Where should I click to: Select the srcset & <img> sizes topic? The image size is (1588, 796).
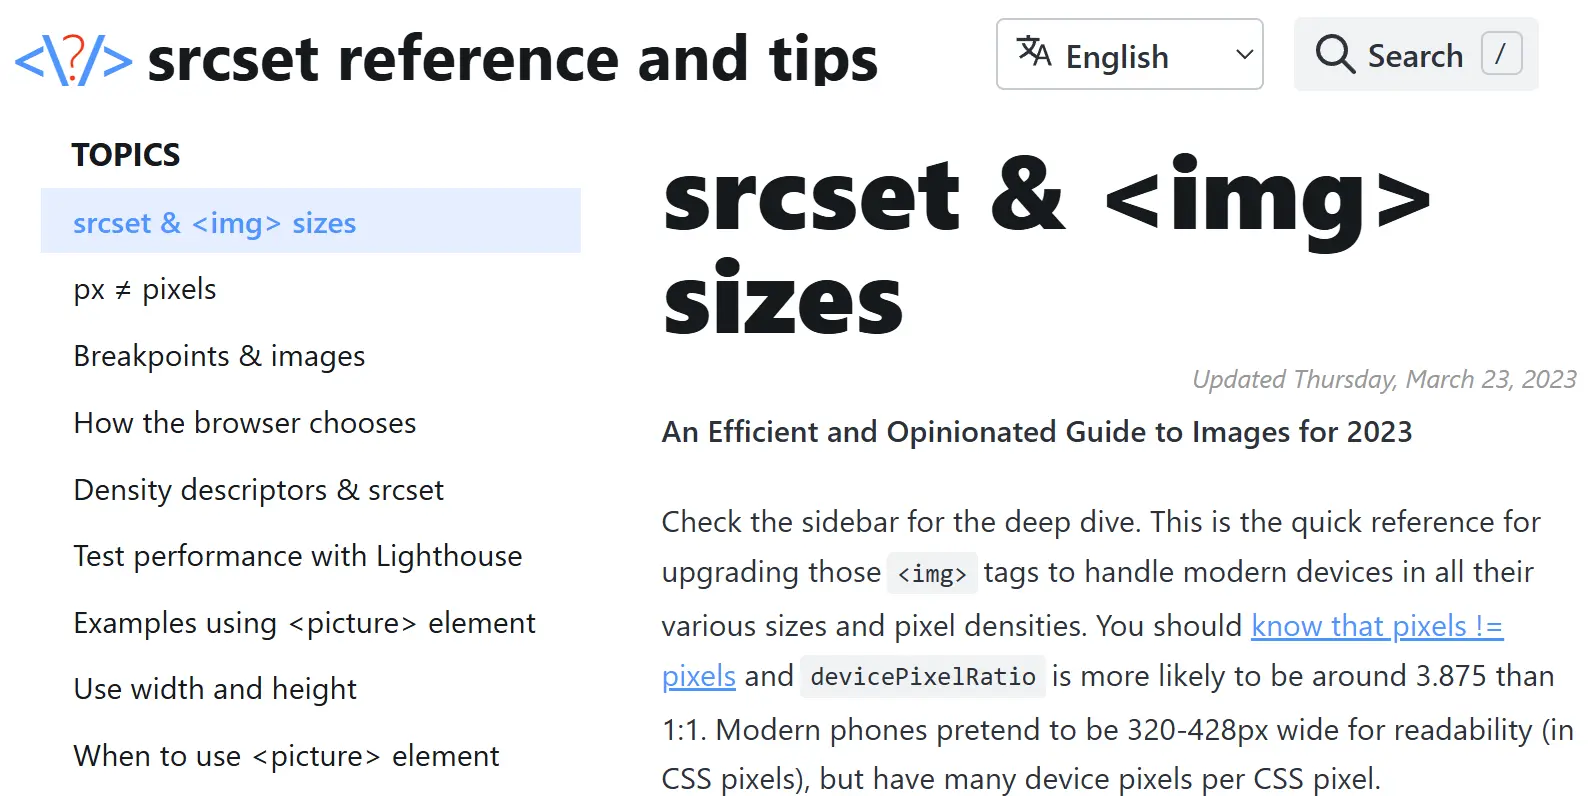[x=311, y=221]
